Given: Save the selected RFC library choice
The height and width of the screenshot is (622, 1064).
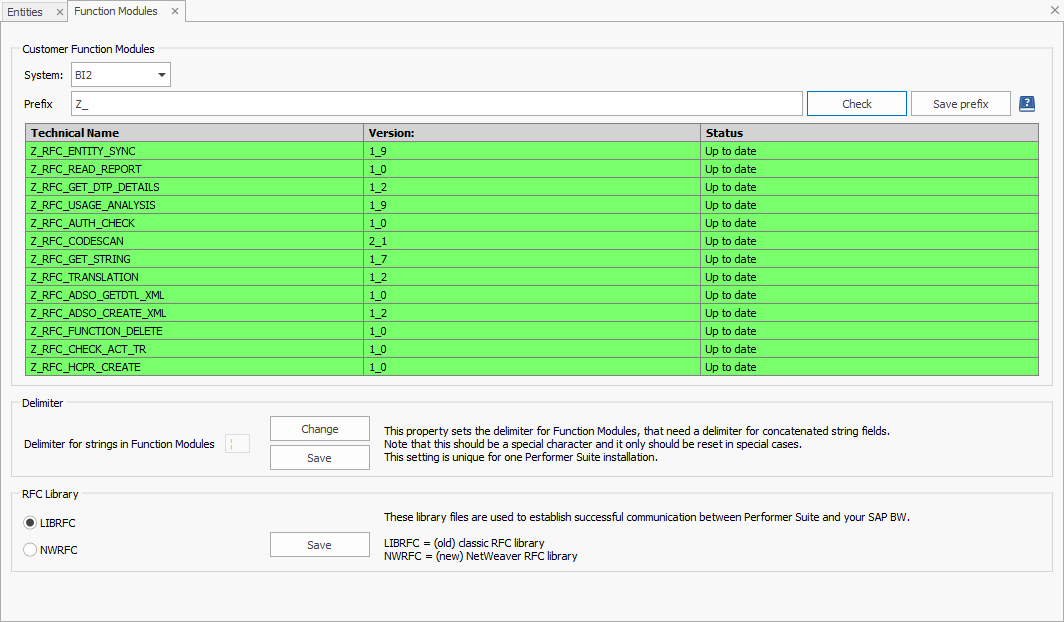Looking at the screenshot, I should click(x=319, y=544).
